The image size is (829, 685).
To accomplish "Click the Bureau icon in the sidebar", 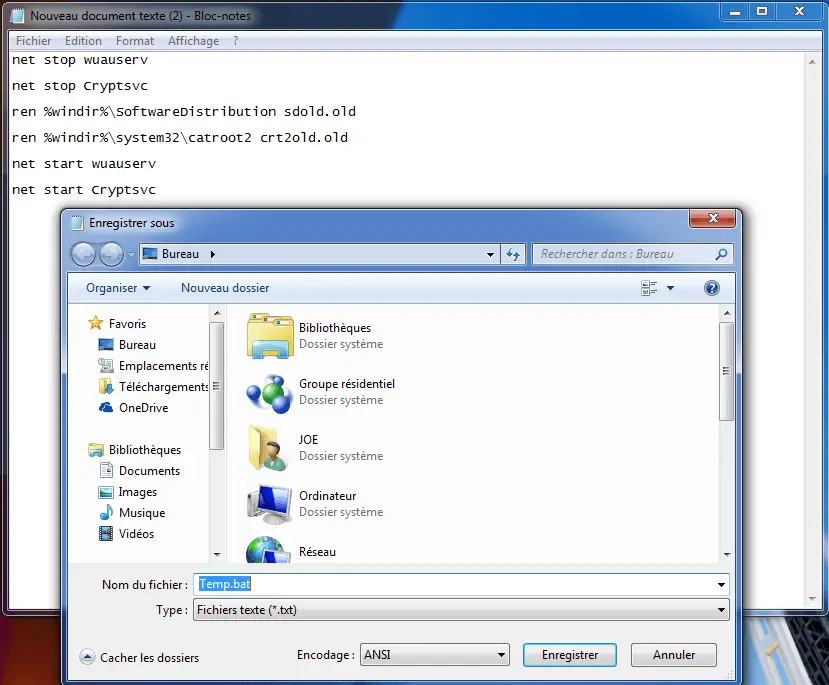I will point(106,345).
